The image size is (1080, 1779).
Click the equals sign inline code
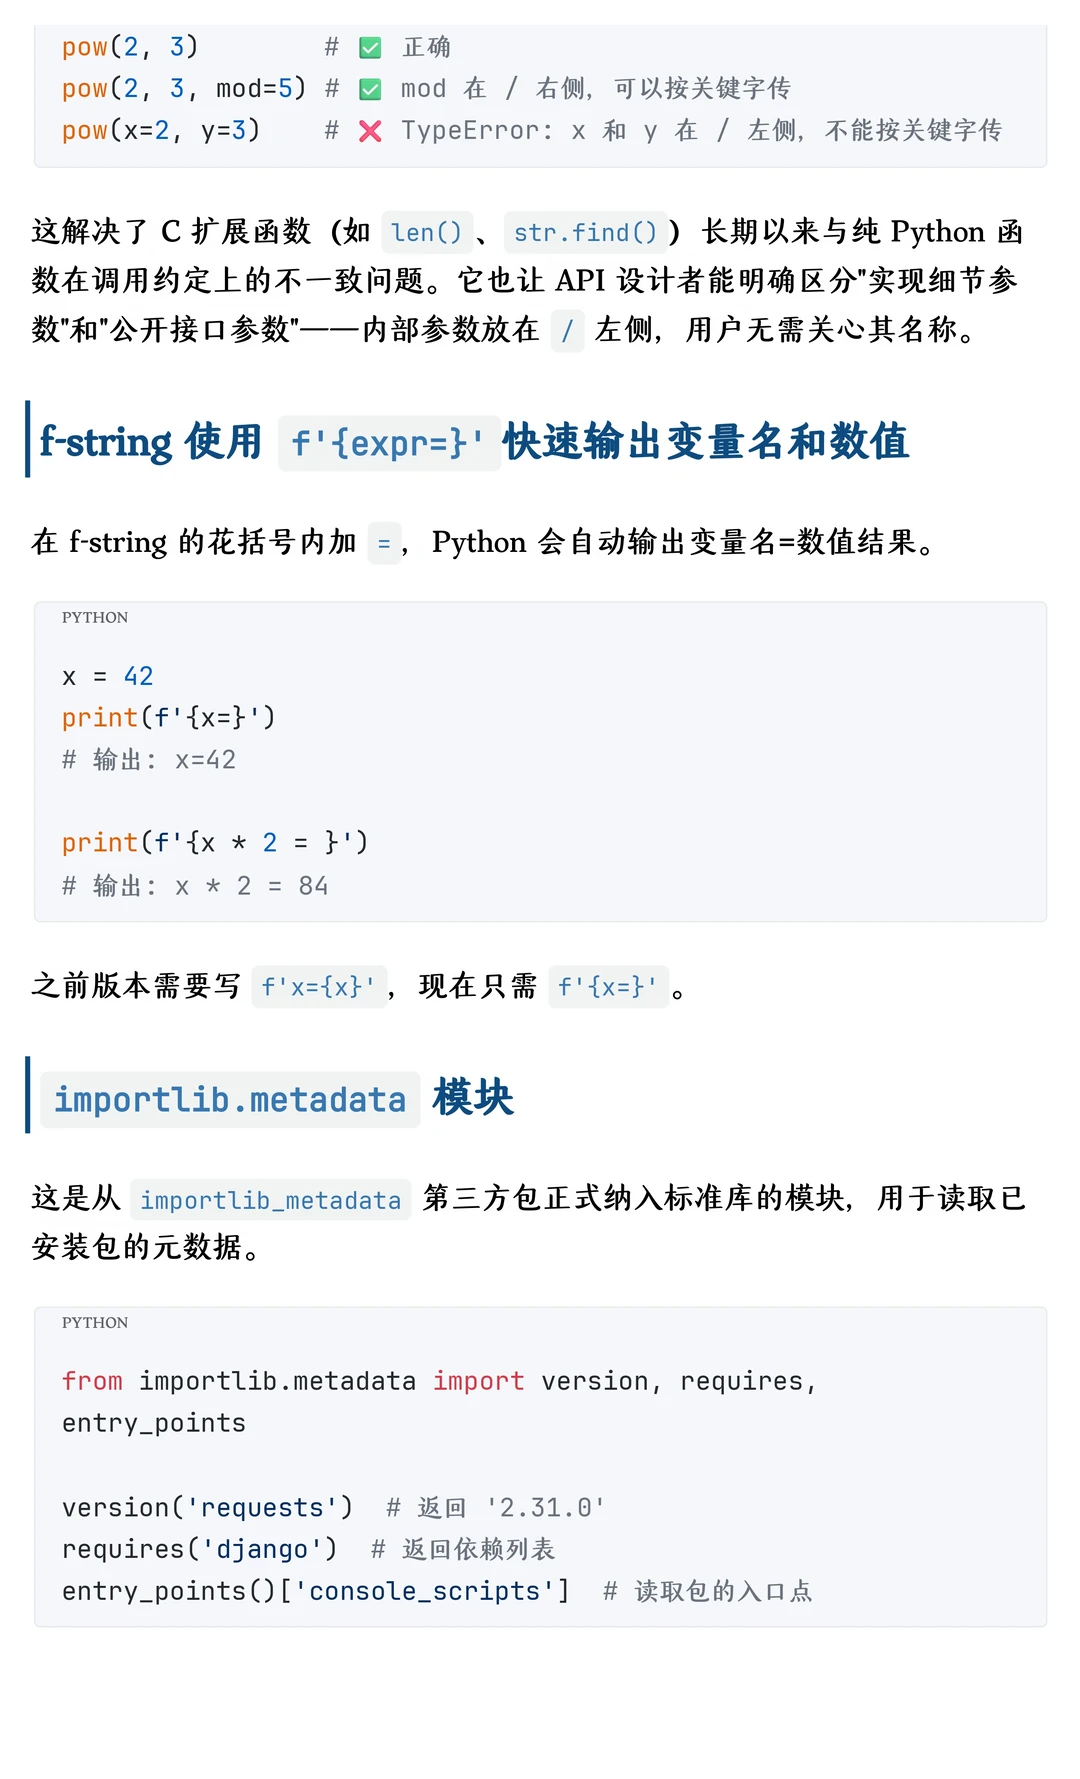point(384,544)
